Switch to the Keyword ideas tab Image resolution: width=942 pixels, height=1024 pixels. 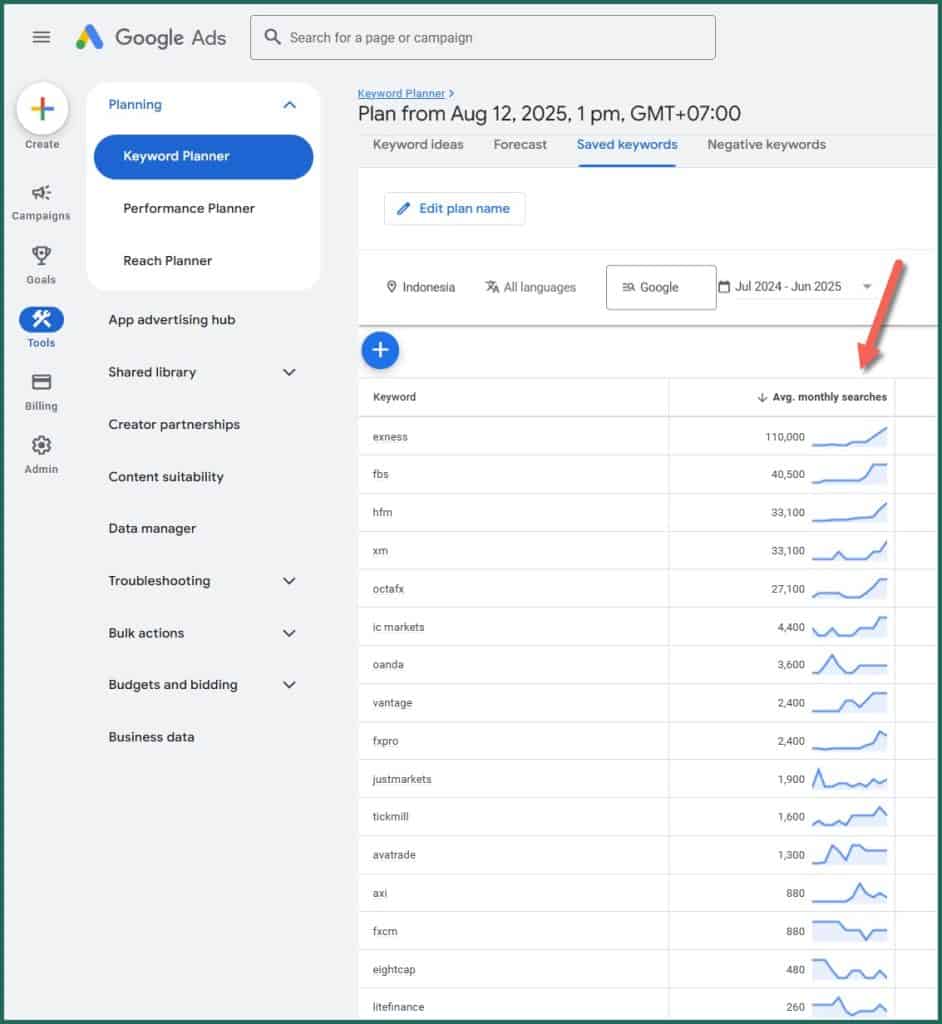[418, 144]
